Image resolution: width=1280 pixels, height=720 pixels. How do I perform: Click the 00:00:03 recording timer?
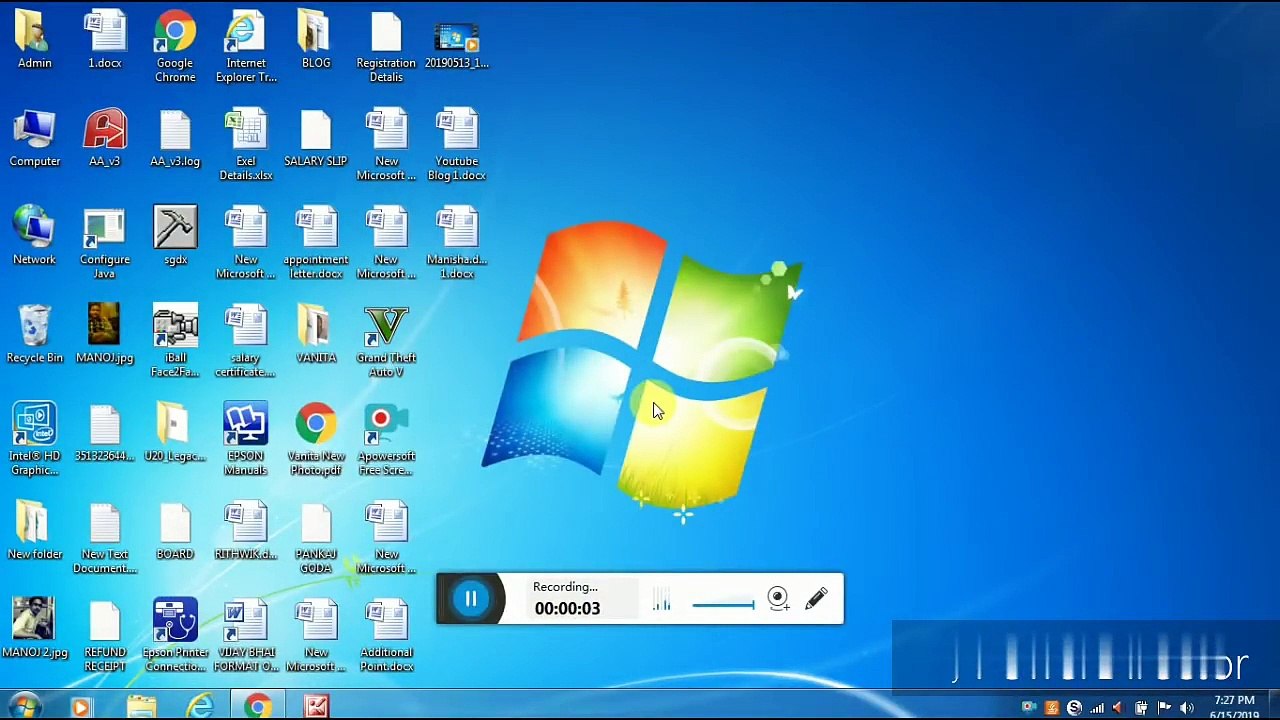[x=567, y=608]
